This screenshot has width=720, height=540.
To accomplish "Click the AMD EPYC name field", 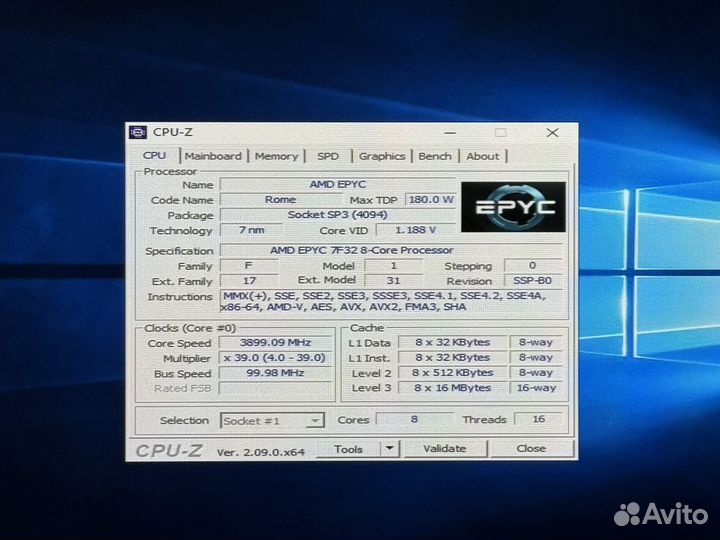I will [338, 185].
